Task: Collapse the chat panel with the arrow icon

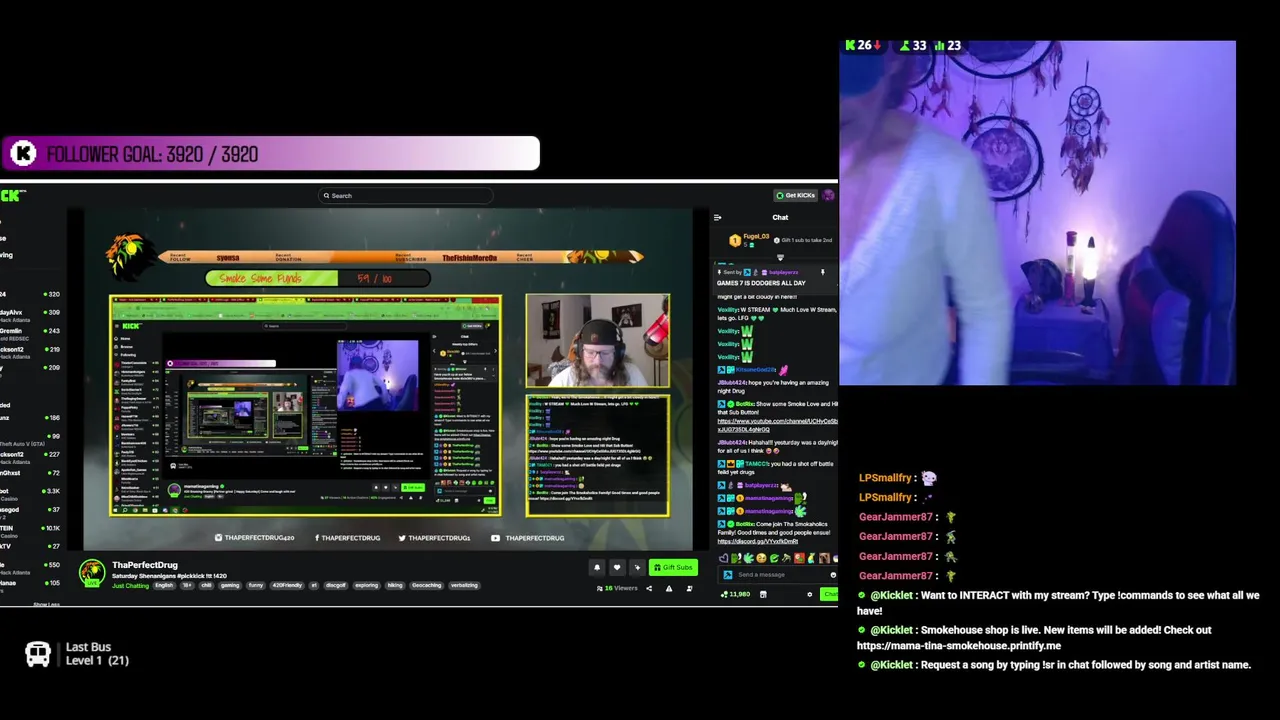Action: tap(717, 217)
